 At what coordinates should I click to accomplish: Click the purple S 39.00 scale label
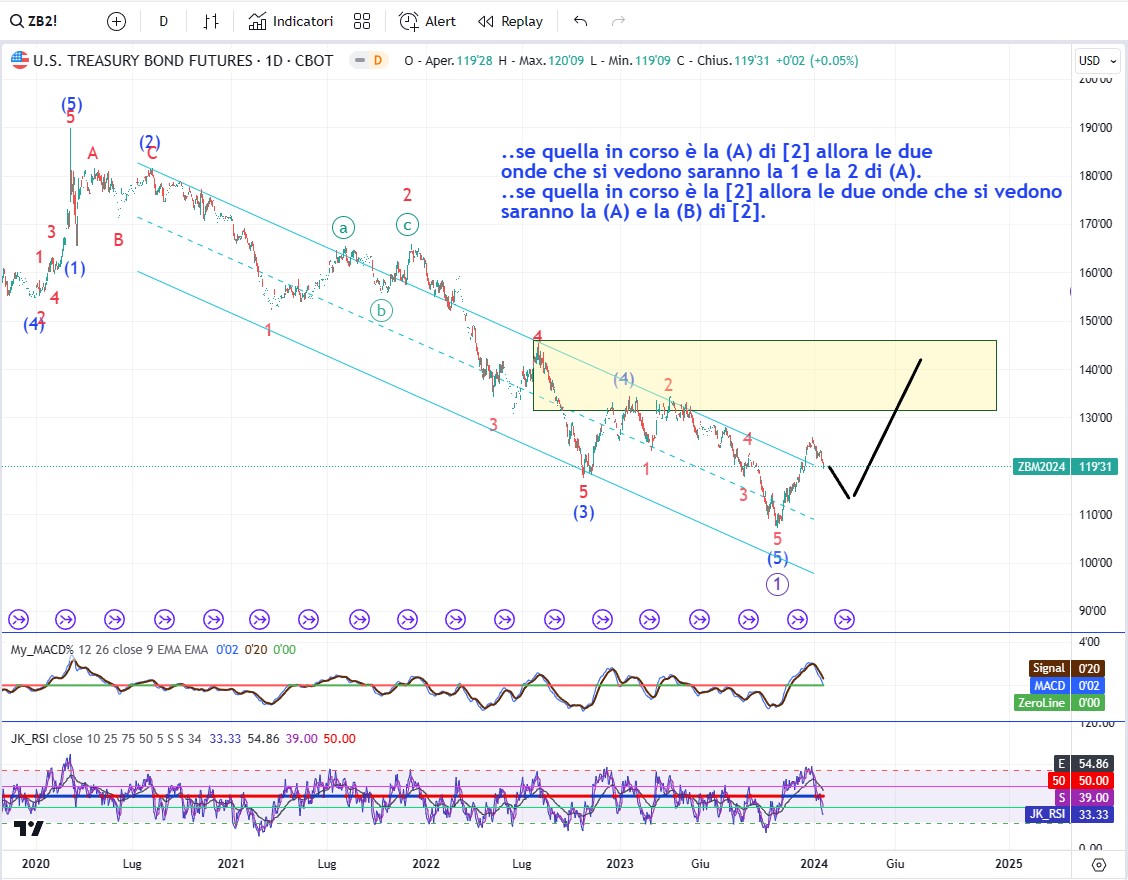[1086, 797]
